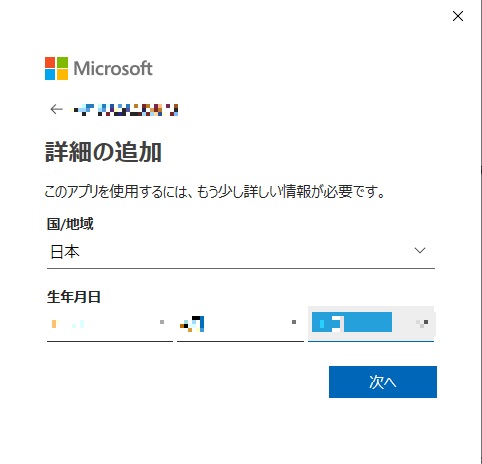Select the 日本 text in country field

(x=65, y=252)
